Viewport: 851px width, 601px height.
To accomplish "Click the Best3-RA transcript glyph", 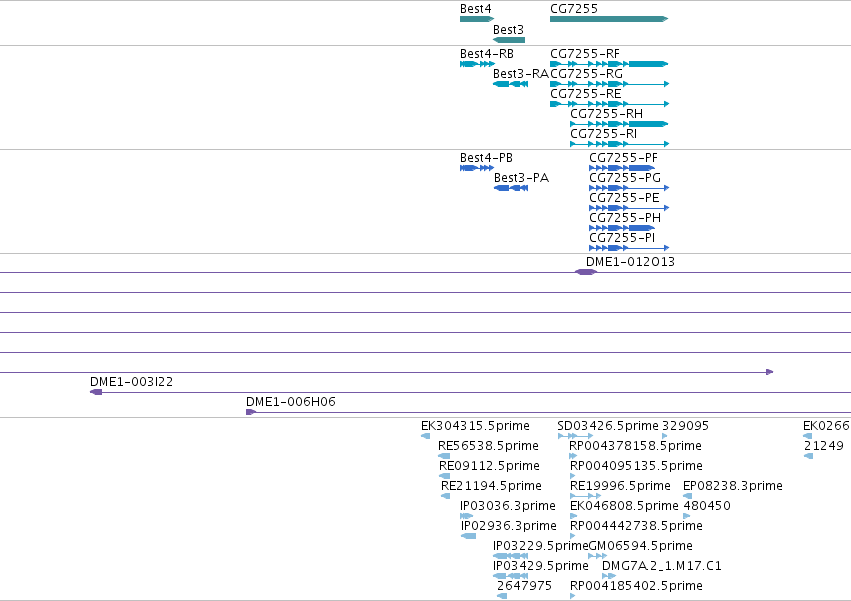I will tap(511, 84).
